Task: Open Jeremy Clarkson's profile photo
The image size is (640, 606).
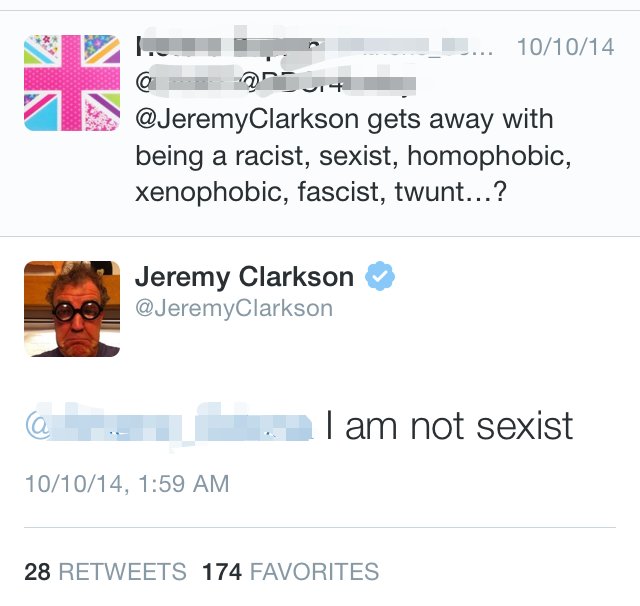Action: (x=72, y=308)
